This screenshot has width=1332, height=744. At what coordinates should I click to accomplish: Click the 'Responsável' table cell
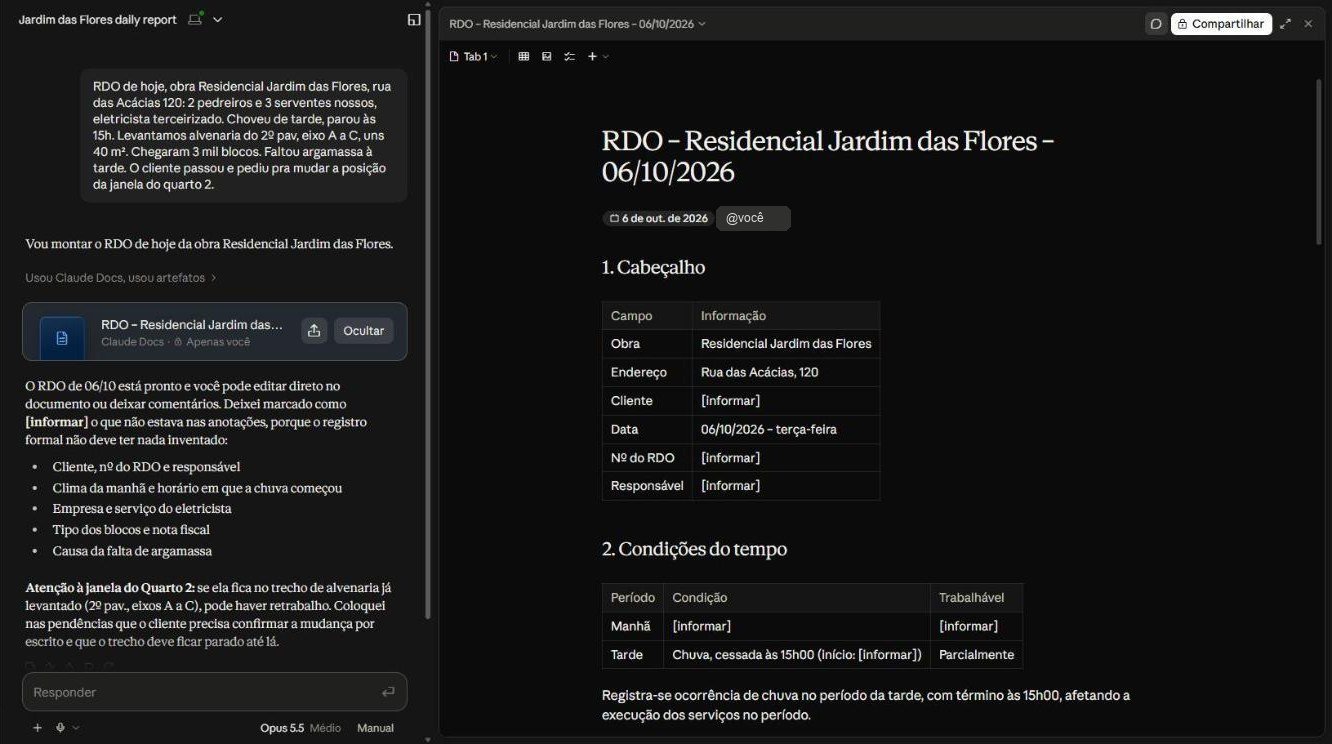pyautogui.click(x=647, y=486)
